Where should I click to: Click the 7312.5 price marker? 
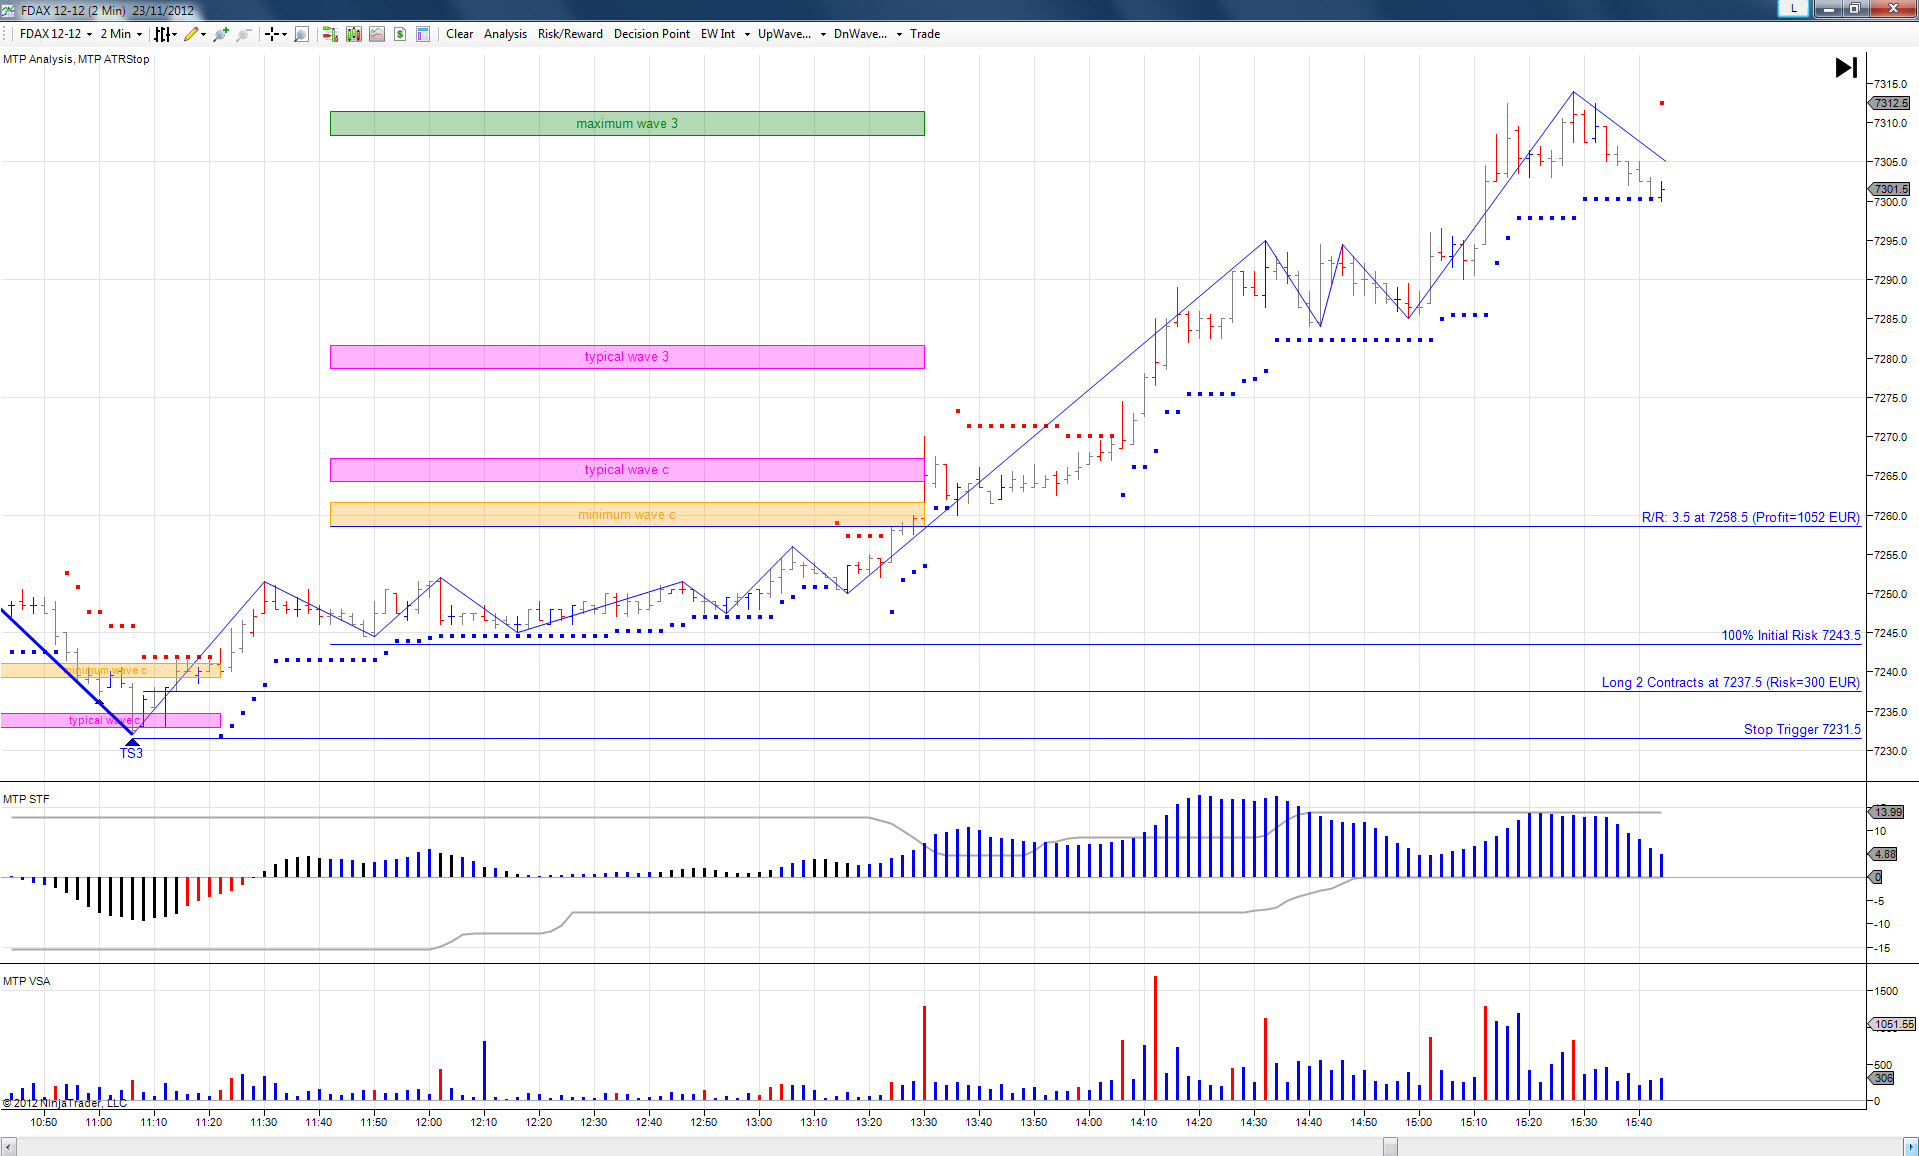click(x=1889, y=103)
